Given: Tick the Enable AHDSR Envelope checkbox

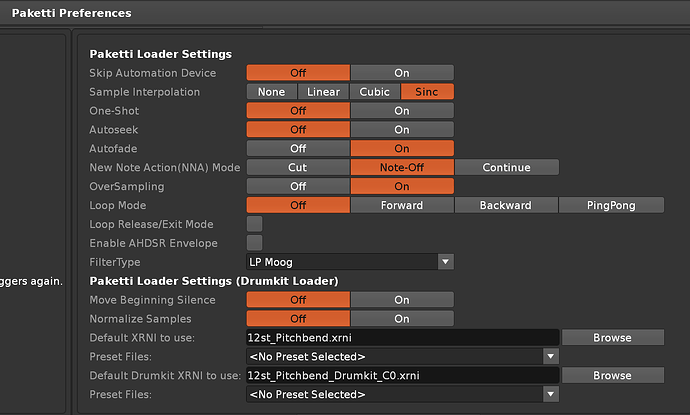Looking at the screenshot, I should pyautogui.click(x=254, y=243).
